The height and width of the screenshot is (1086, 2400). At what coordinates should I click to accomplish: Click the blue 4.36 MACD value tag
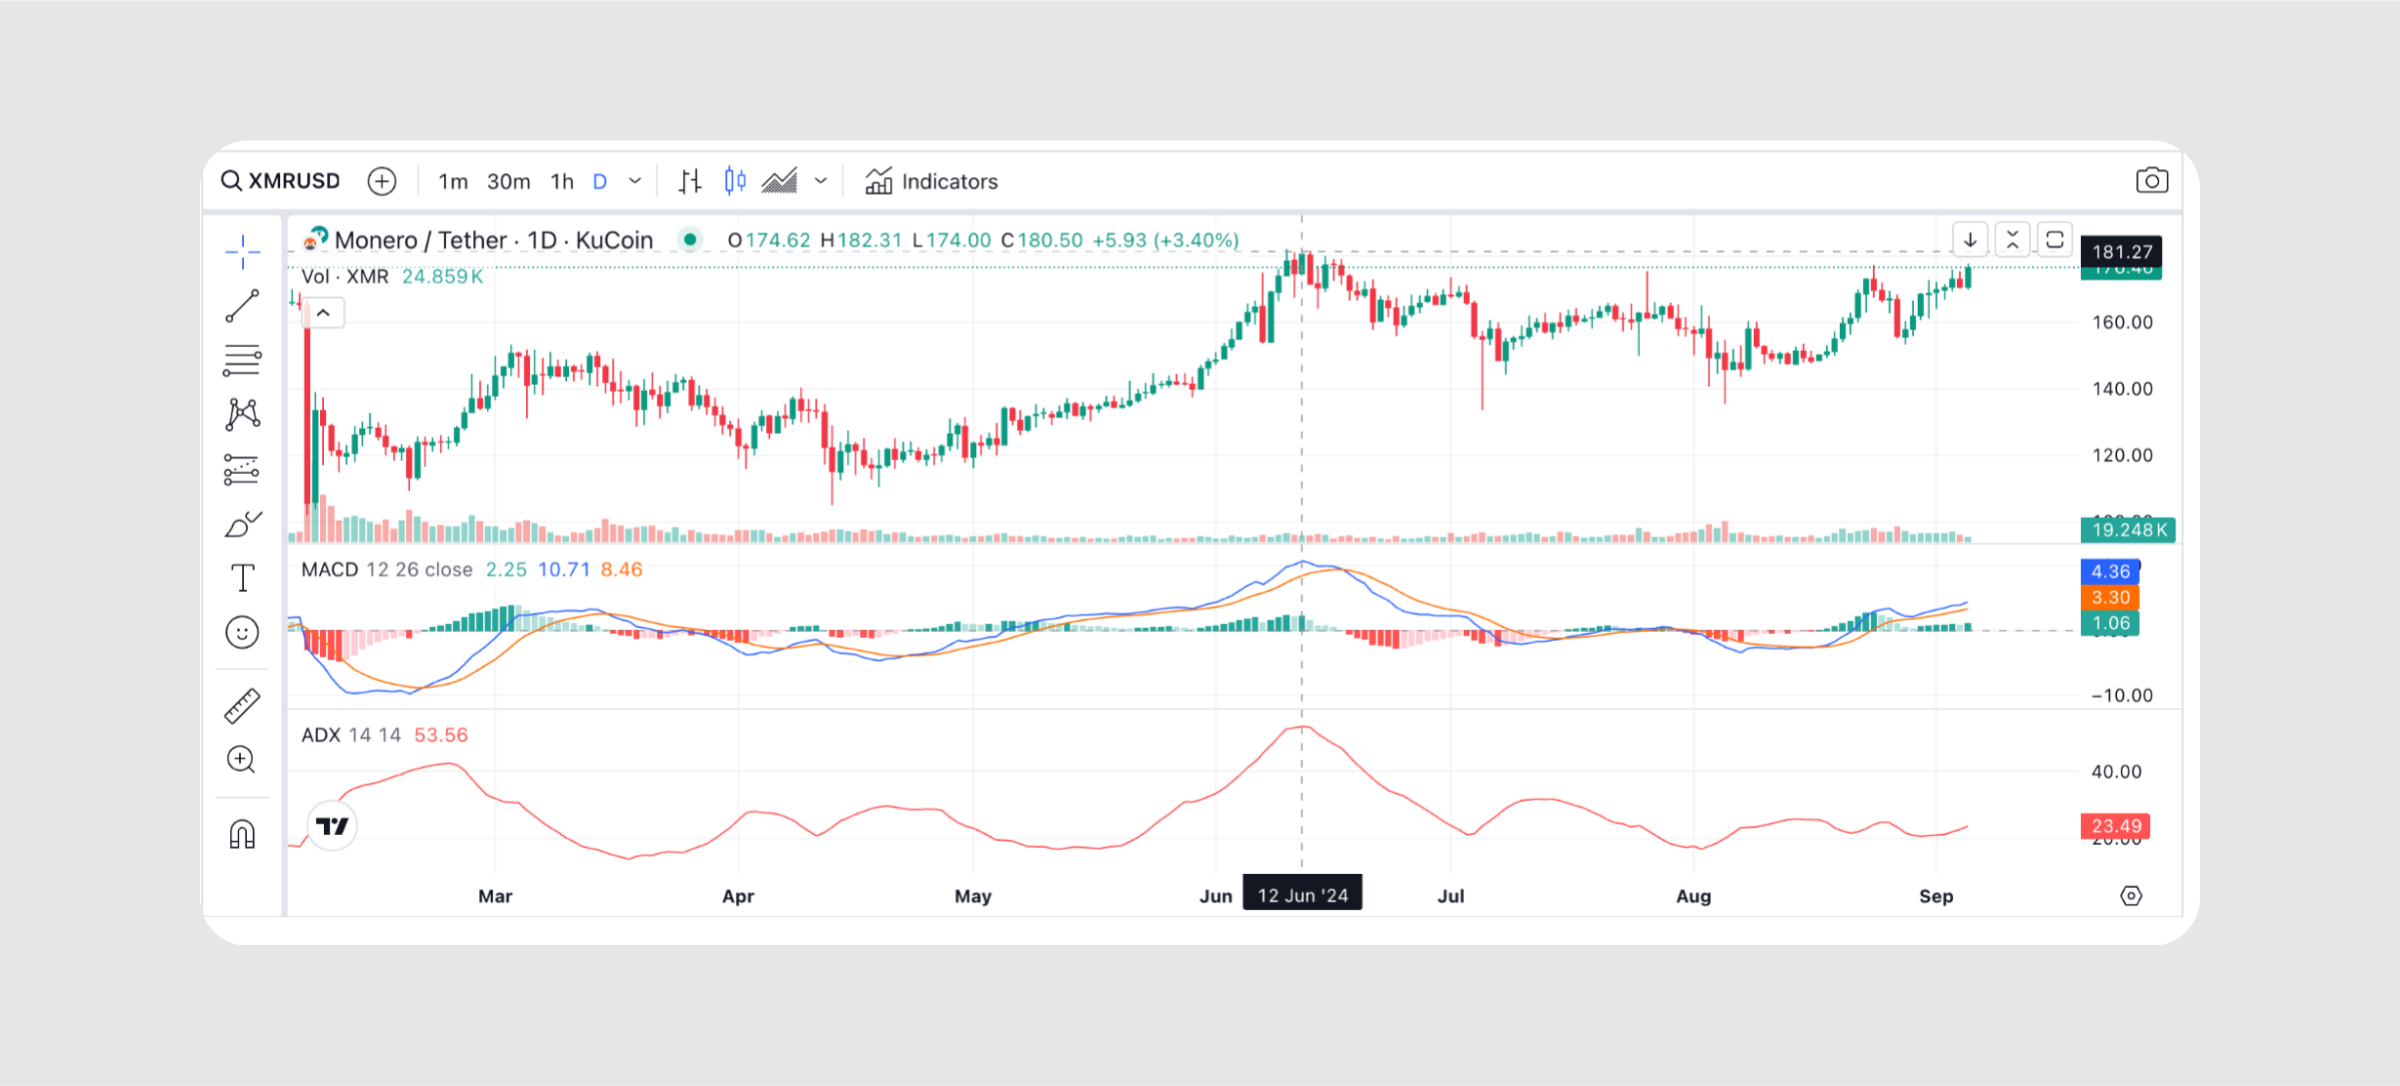[2110, 571]
